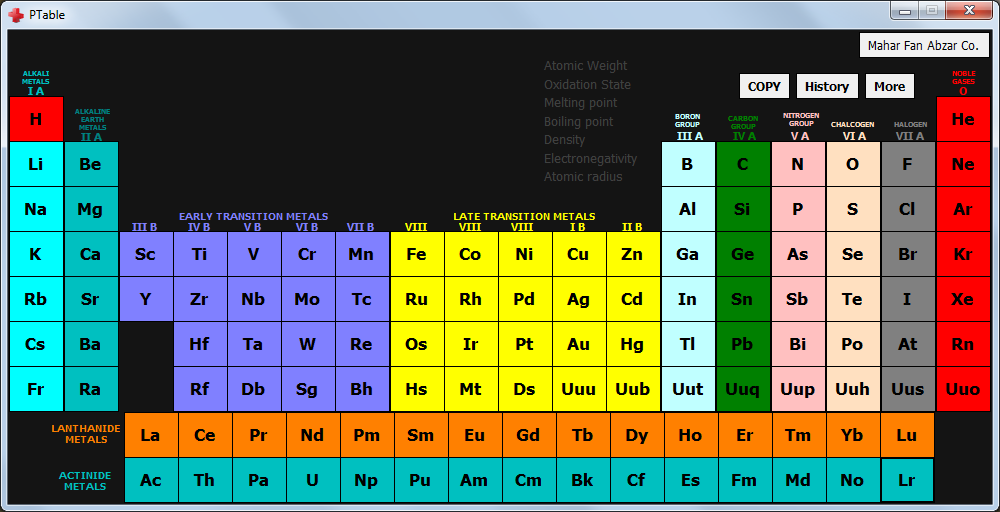
Task: Click the Lead (Pb) tile
Action: [x=743, y=344]
